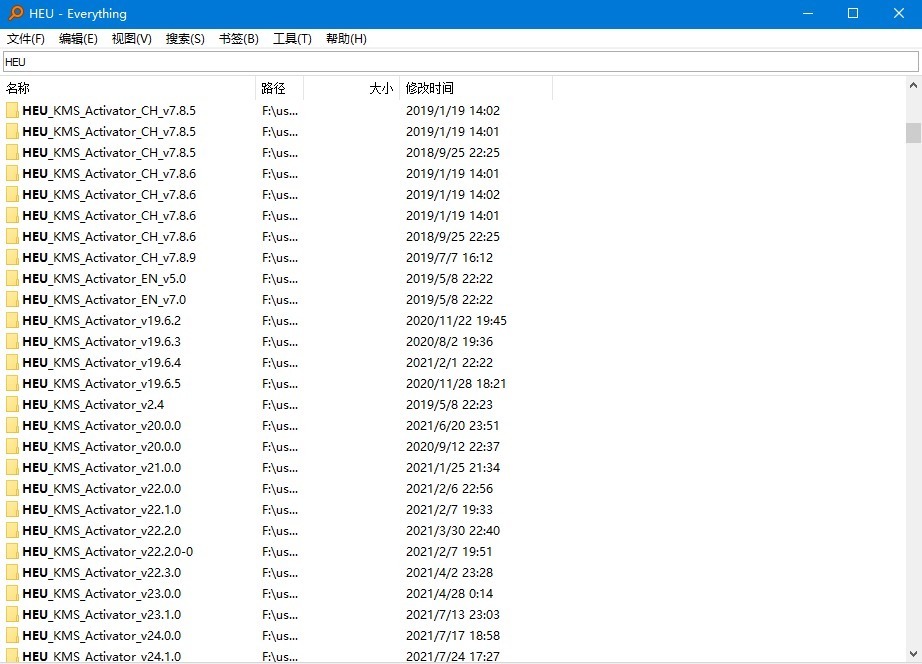Click the path cell of HEU_KMS_Activator_v22.1.0

click(280, 510)
